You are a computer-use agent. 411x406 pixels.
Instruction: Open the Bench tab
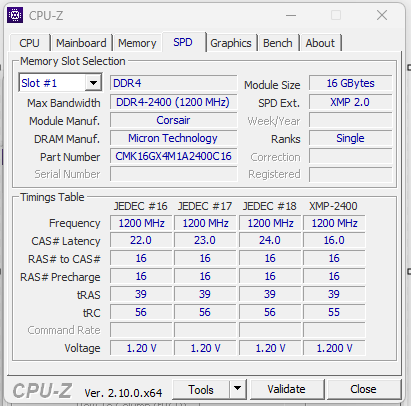pyautogui.click(x=278, y=43)
